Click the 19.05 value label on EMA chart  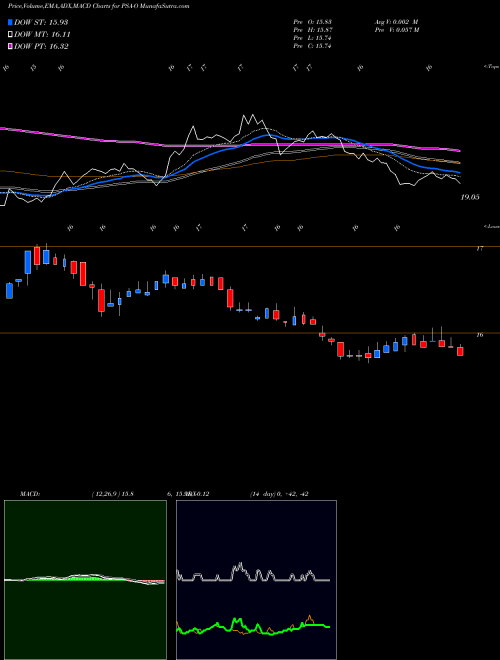(470, 197)
